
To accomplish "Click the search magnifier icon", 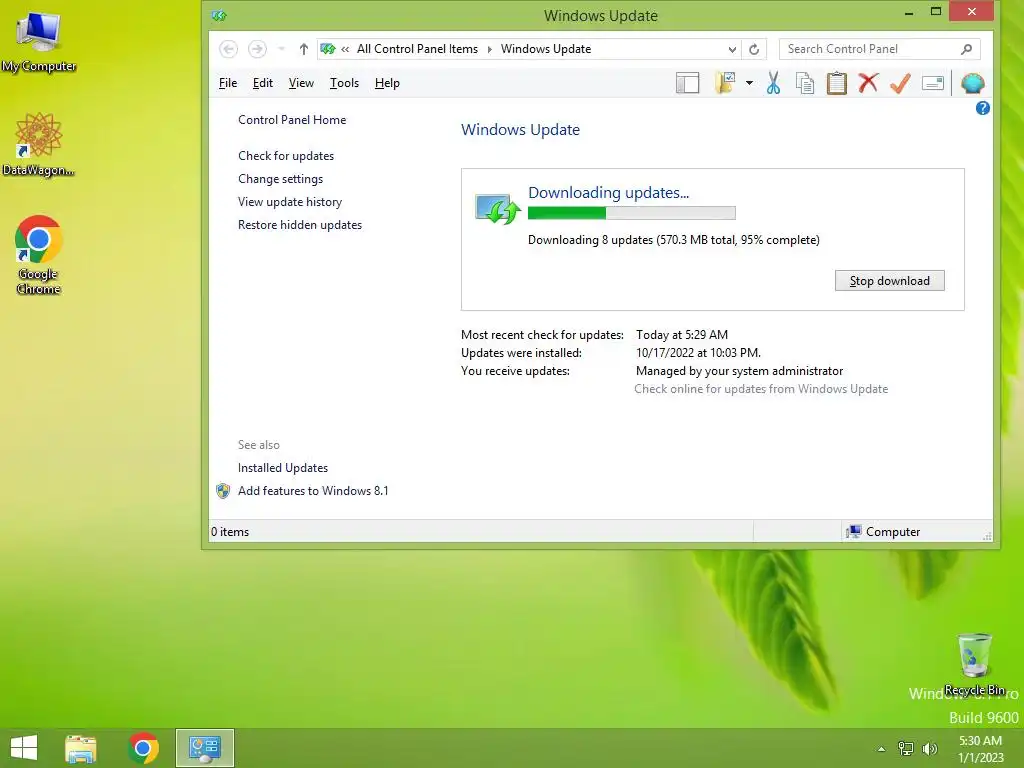I will (x=967, y=49).
